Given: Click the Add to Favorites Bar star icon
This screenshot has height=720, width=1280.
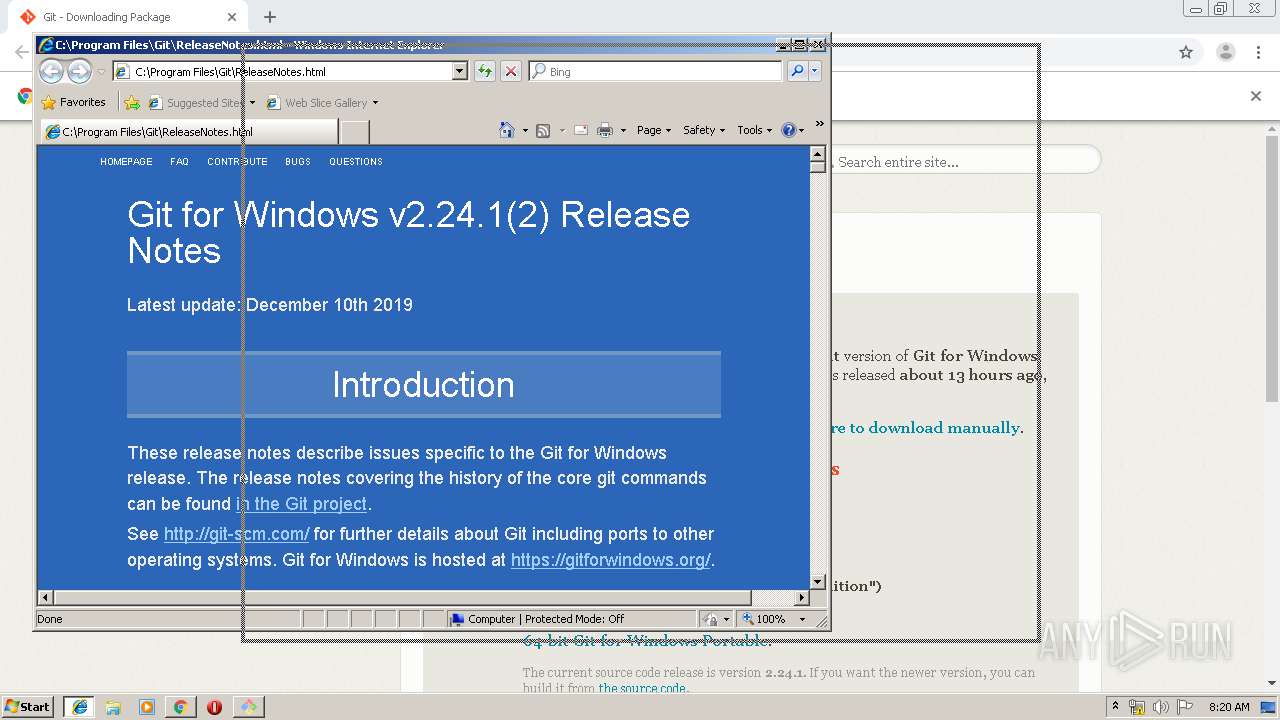Looking at the screenshot, I should pos(132,102).
